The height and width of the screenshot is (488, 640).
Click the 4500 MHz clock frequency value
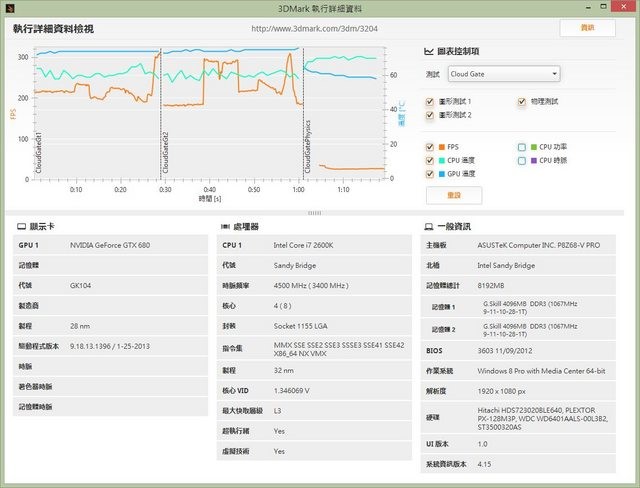pyautogui.click(x=311, y=286)
